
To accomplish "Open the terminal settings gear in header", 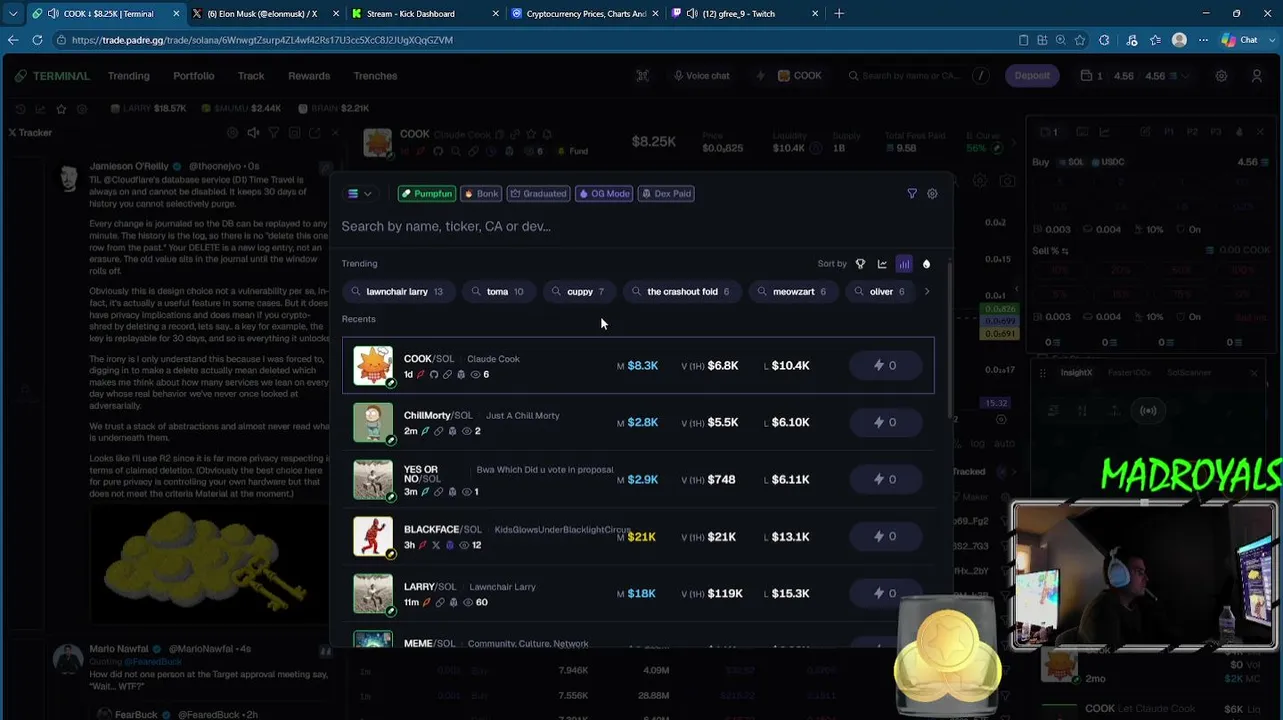I will click(x=1221, y=76).
